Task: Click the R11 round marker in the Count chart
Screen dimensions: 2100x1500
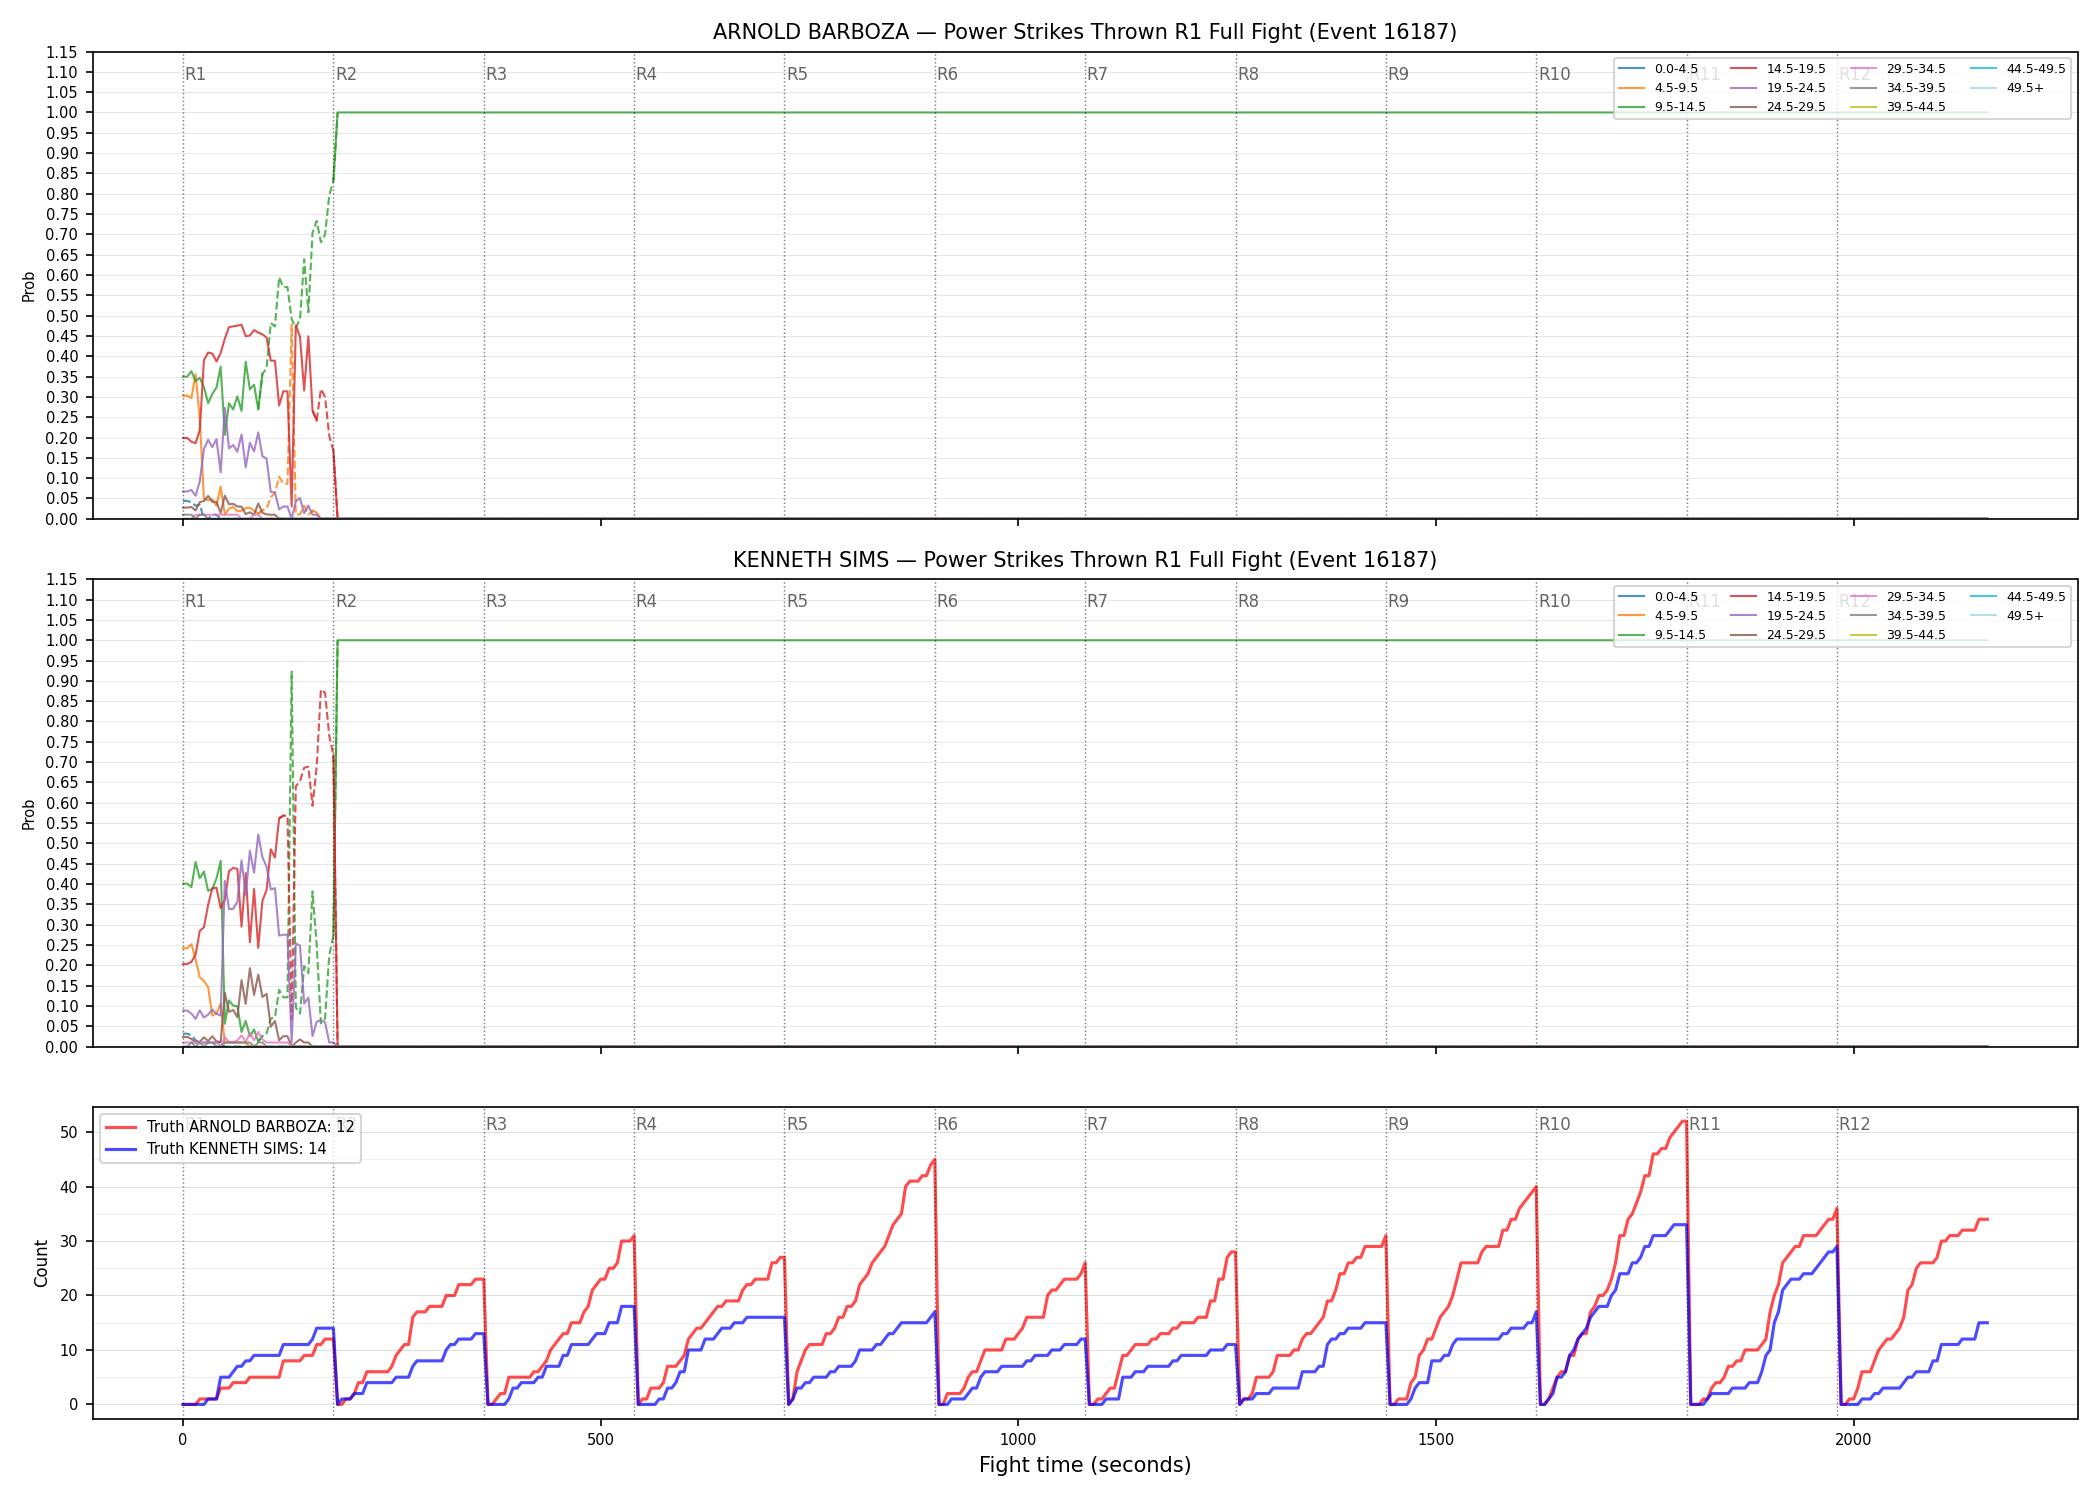Action: pyautogui.click(x=1705, y=1124)
